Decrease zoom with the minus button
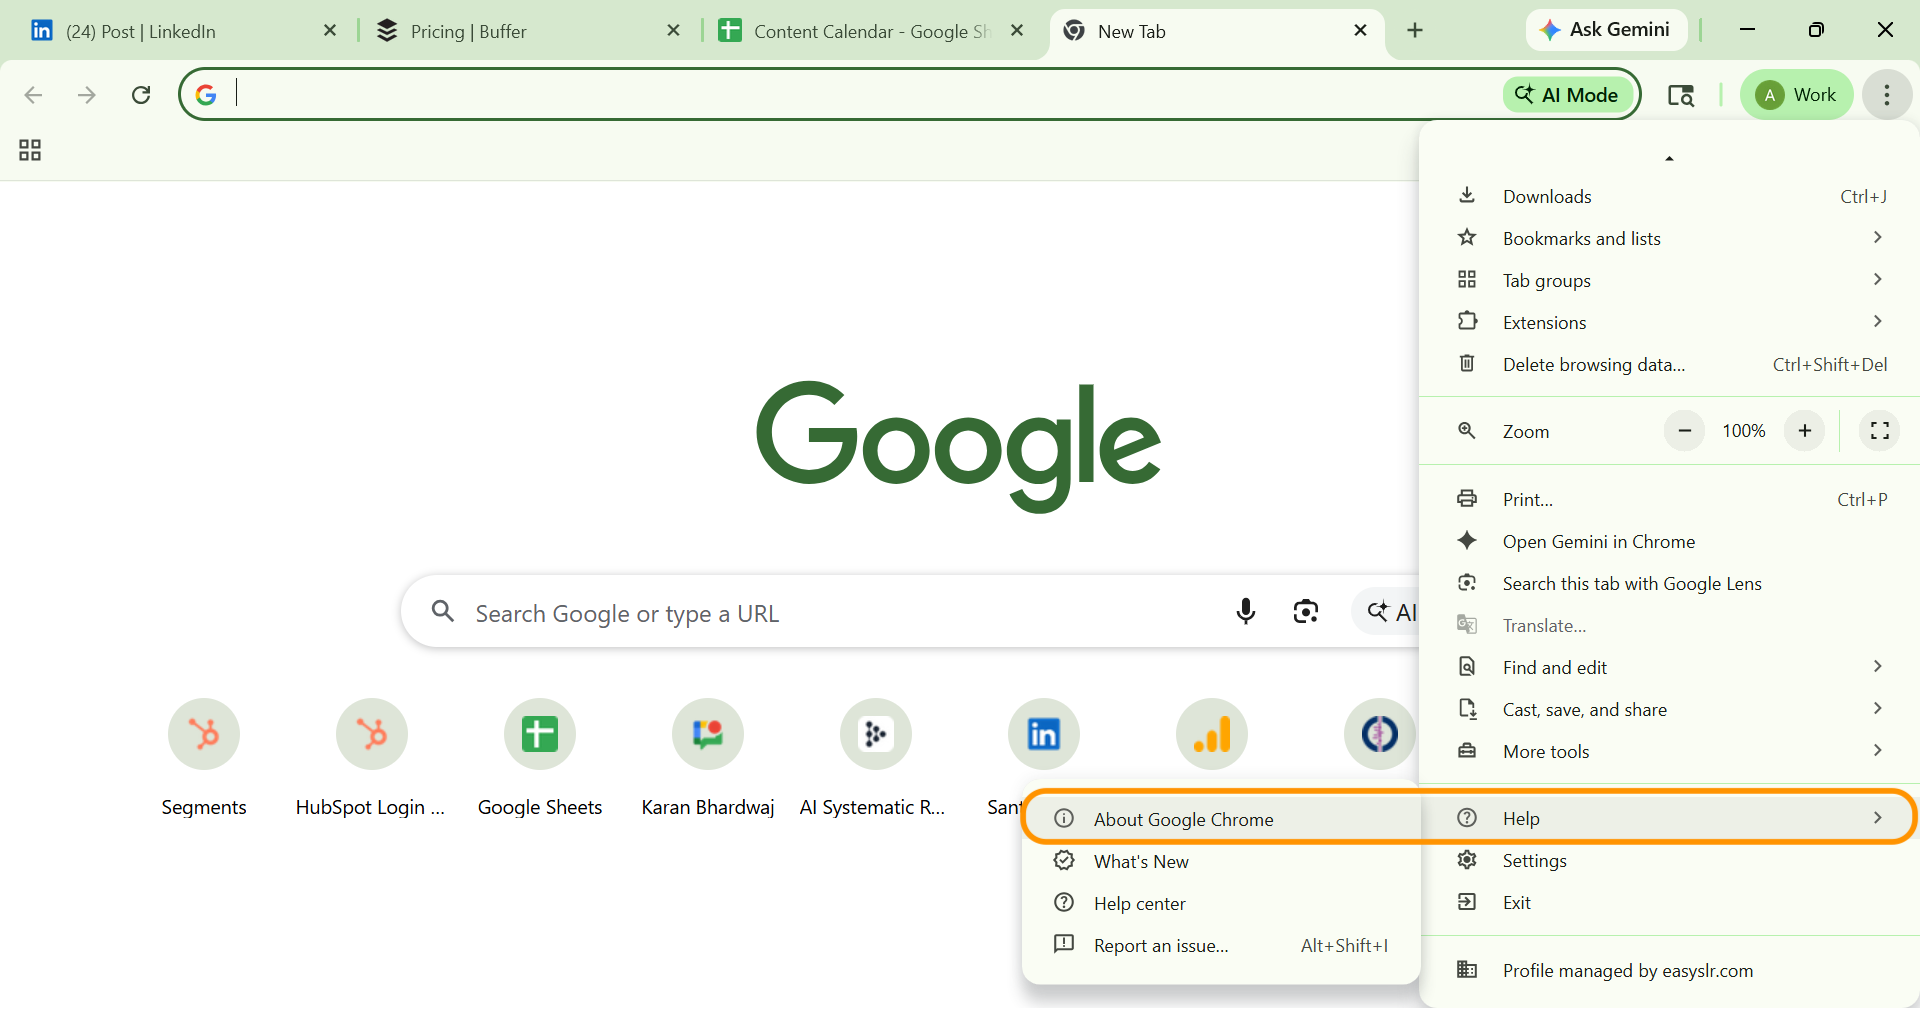Image resolution: width=1920 pixels, height=1009 pixels. [1684, 431]
